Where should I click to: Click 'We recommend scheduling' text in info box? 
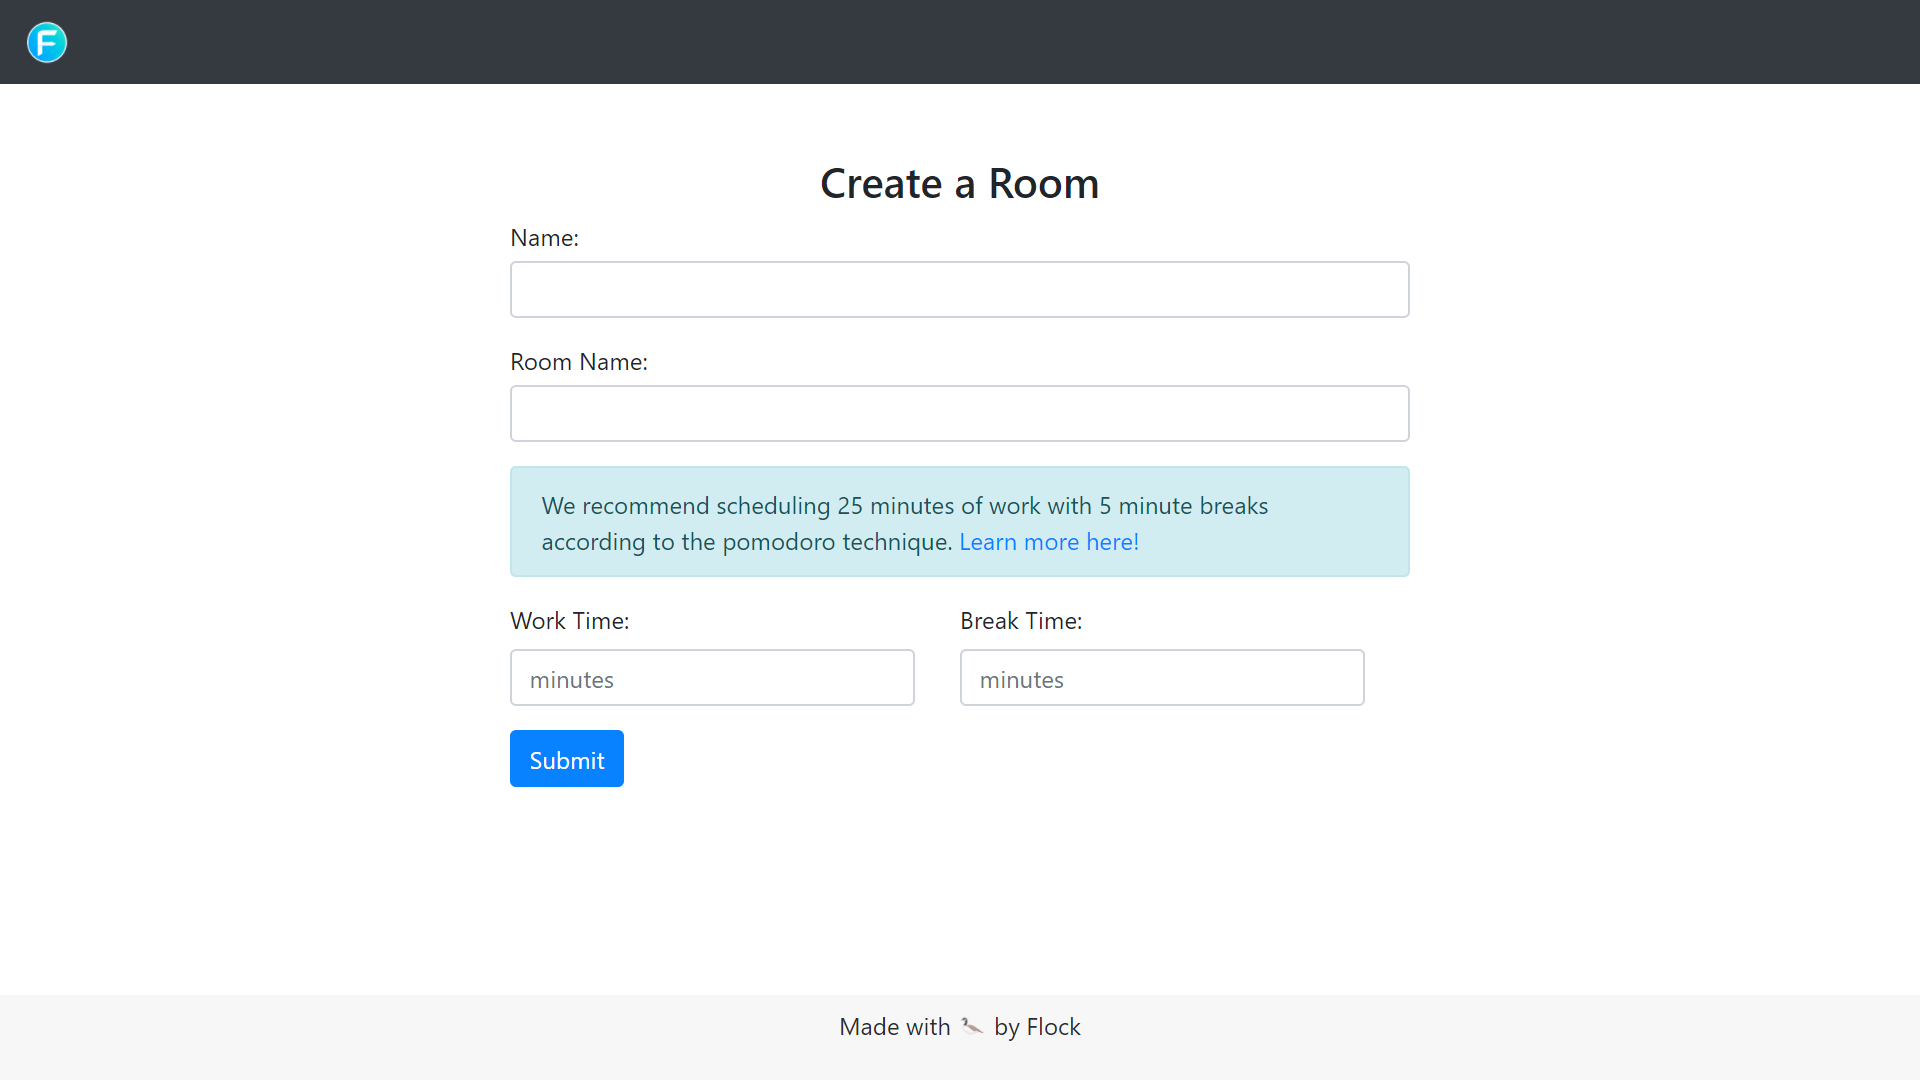[686, 506]
